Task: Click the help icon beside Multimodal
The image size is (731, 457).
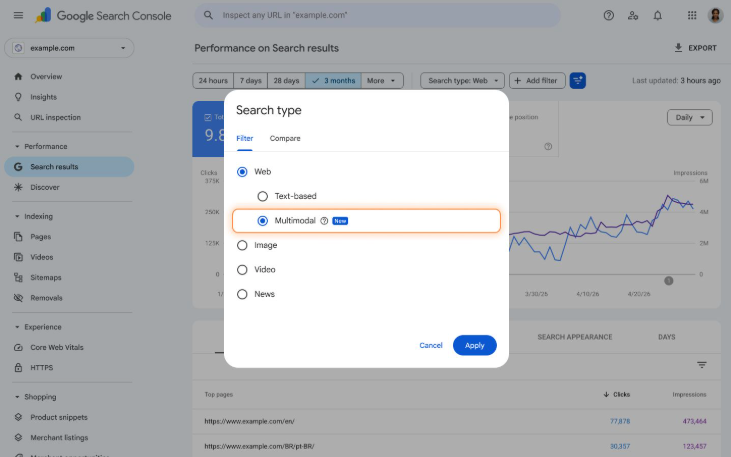Action: (324, 221)
